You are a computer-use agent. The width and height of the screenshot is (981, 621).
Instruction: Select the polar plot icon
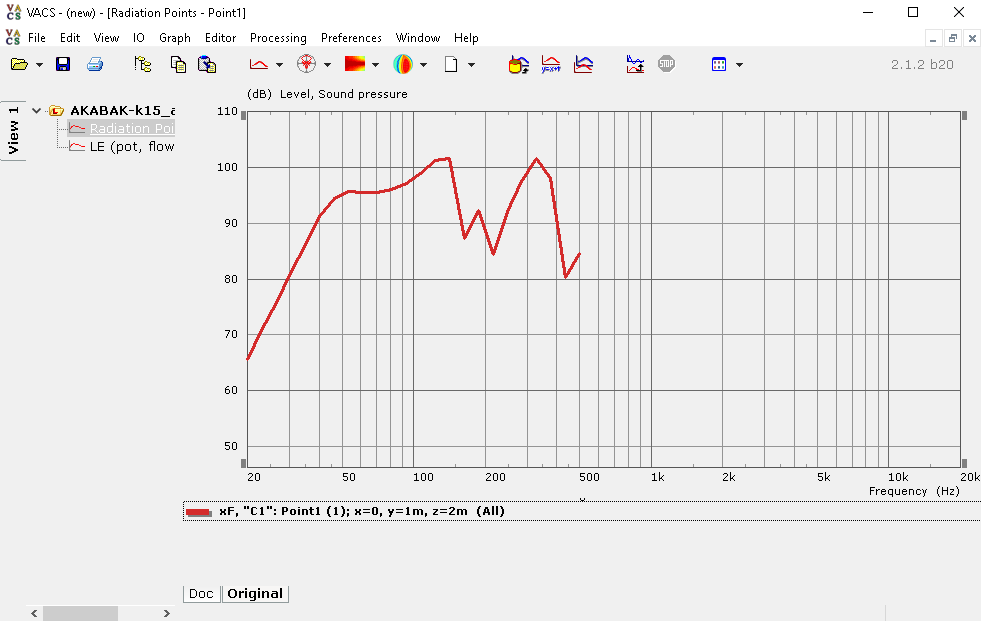[306, 64]
